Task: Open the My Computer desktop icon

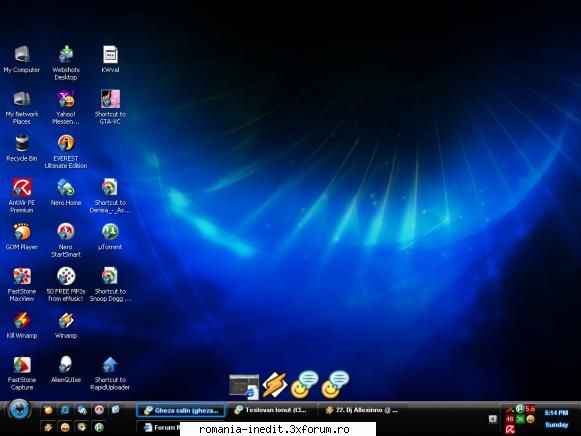Action: pos(21,59)
